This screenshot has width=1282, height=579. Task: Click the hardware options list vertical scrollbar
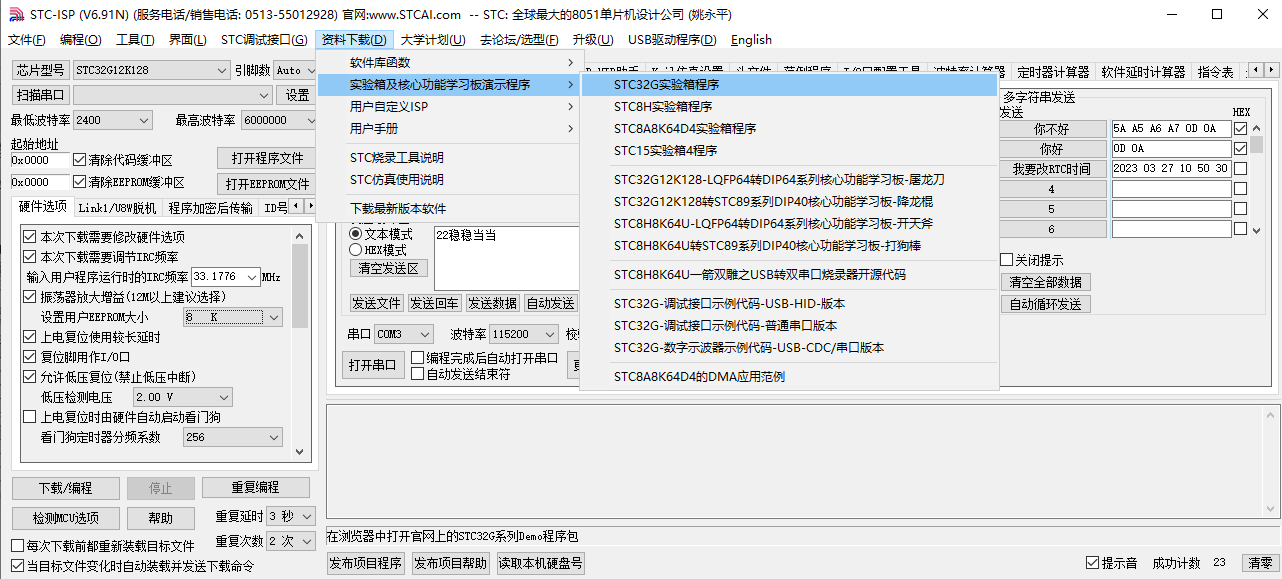point(300,343)
